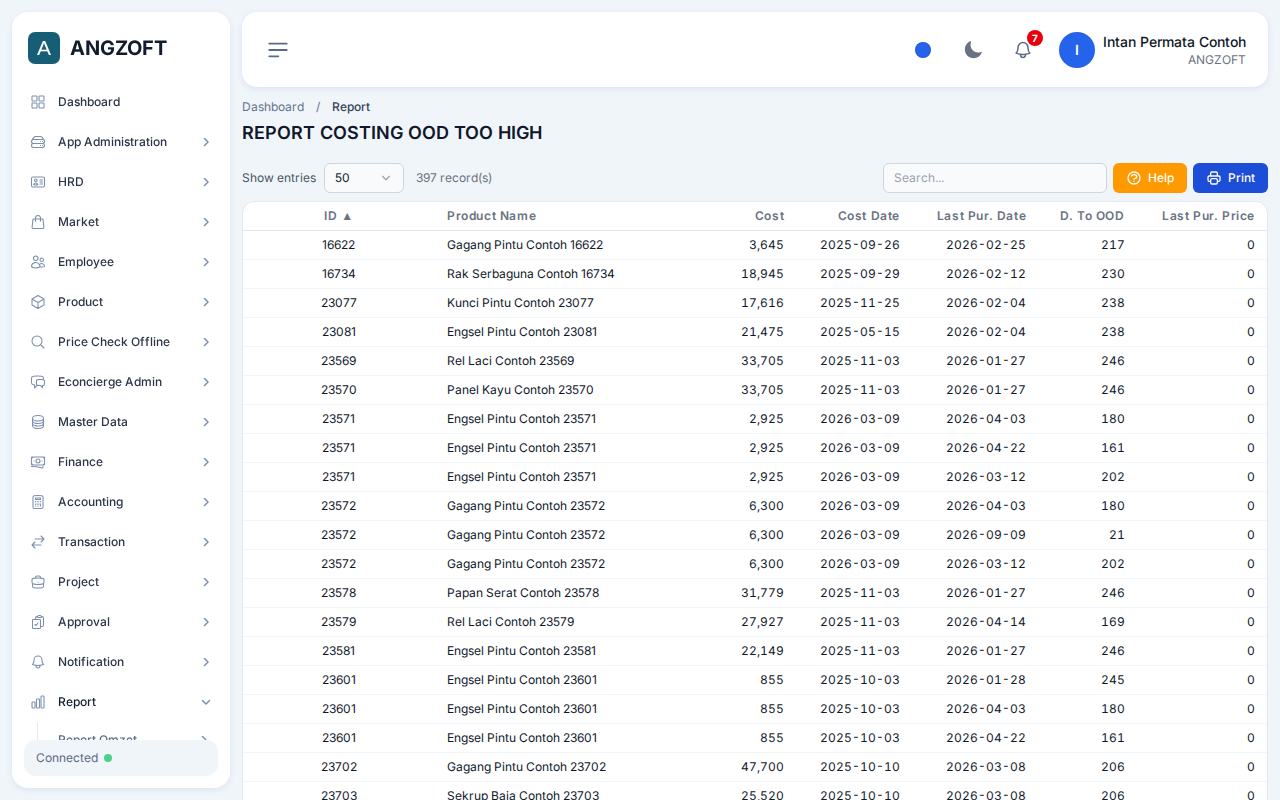Sort by Product Name column header
Screen dimensions: 1280x800
[x=491, y=216]
